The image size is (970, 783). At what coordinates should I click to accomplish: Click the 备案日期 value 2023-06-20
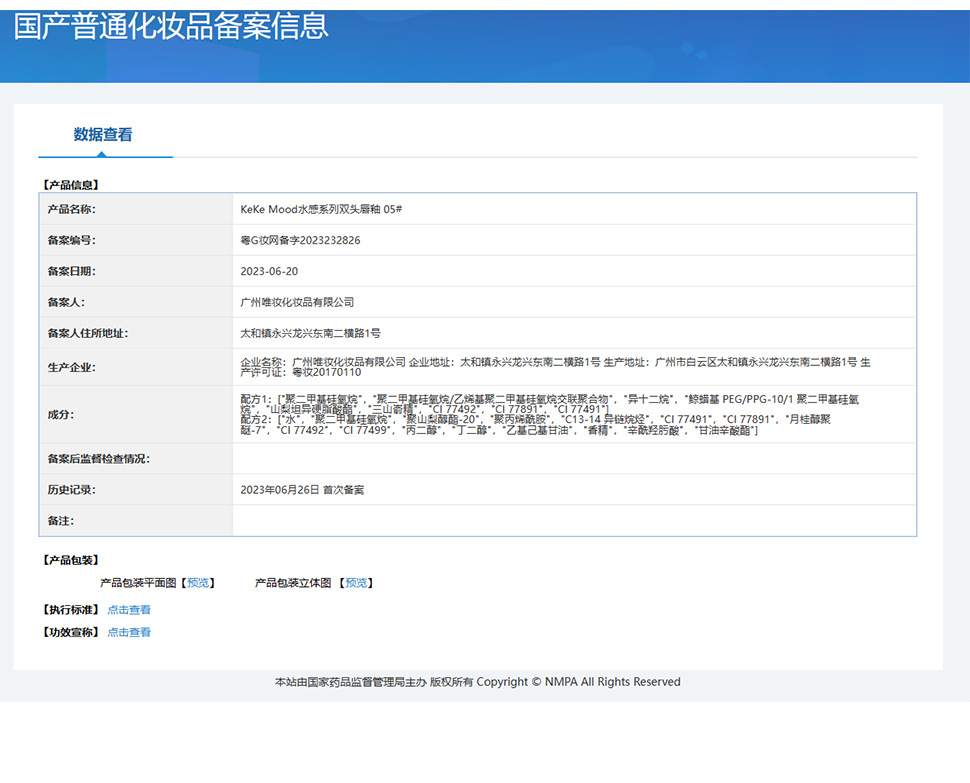click(x=269, y=271)
